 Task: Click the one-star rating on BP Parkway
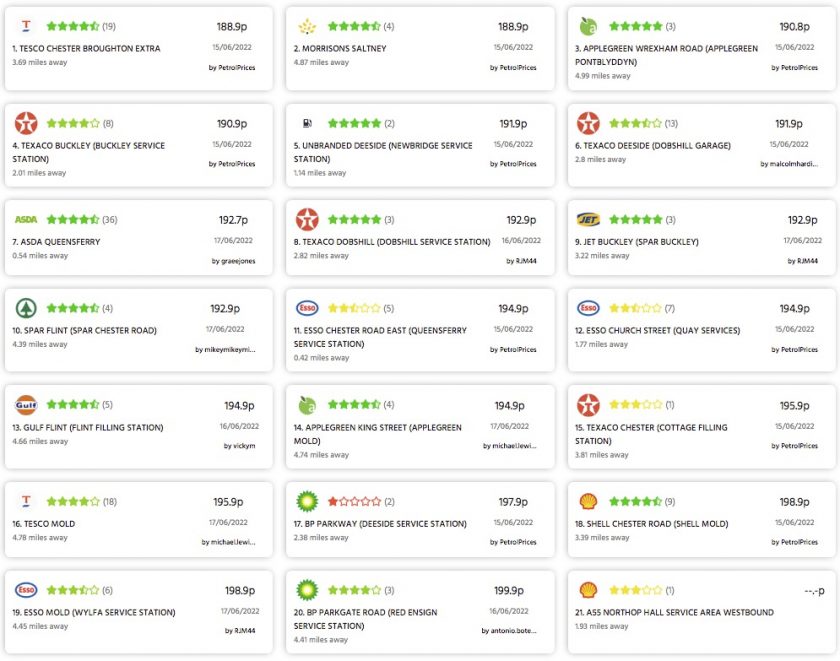354,501
